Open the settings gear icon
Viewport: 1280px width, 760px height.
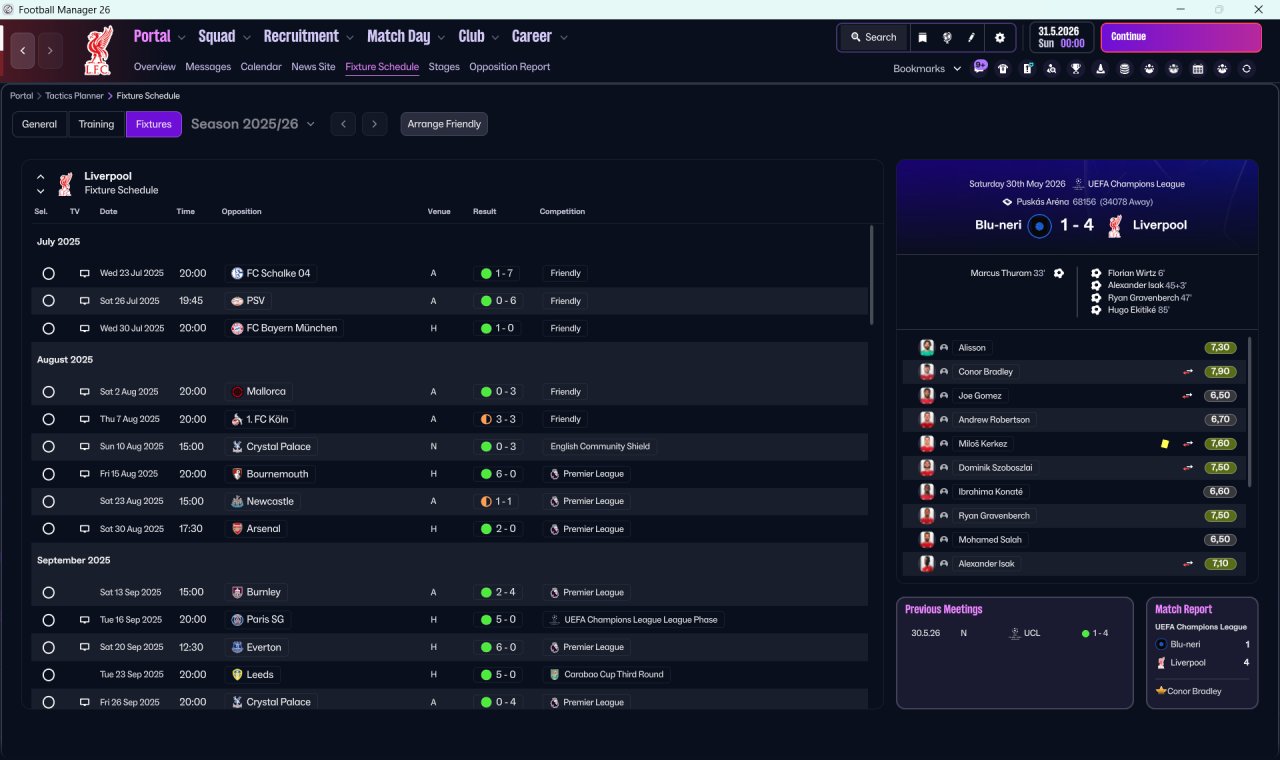click(x=999, y=37)
